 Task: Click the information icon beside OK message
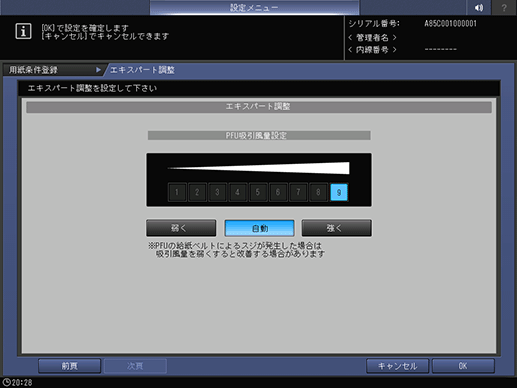point(23,32)
